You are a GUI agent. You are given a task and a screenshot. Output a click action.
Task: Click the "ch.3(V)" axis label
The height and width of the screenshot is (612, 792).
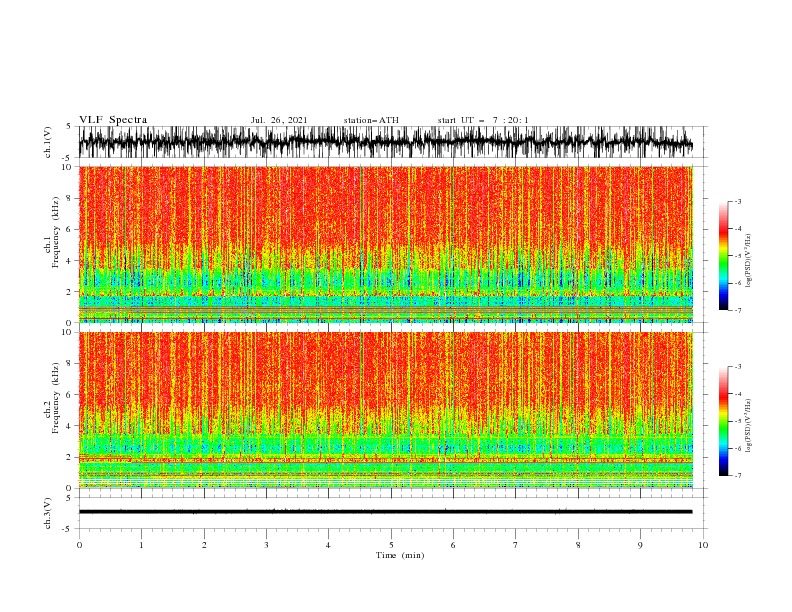tap(48, 513)
